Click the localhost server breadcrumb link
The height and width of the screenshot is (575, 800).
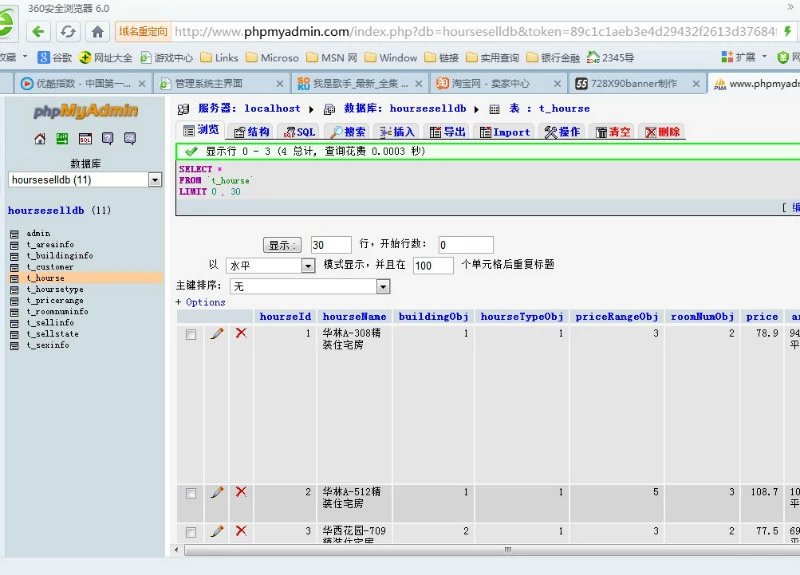pos(272,108)
